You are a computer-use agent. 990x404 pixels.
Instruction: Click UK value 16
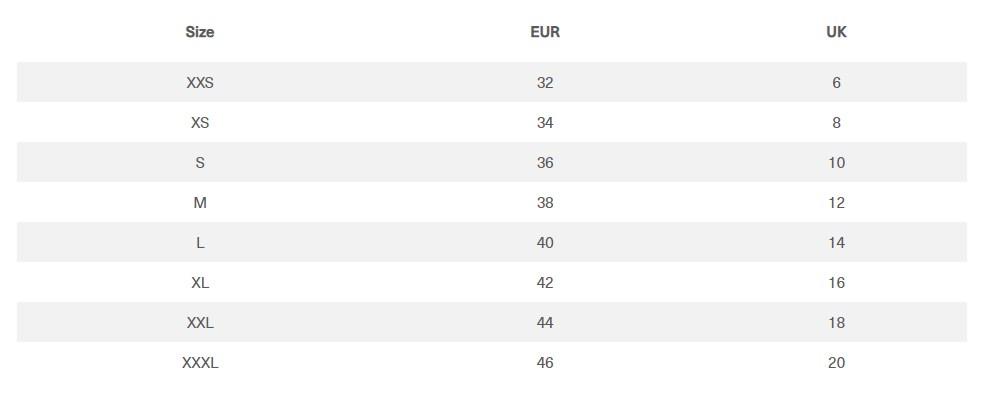pos(836,283)
